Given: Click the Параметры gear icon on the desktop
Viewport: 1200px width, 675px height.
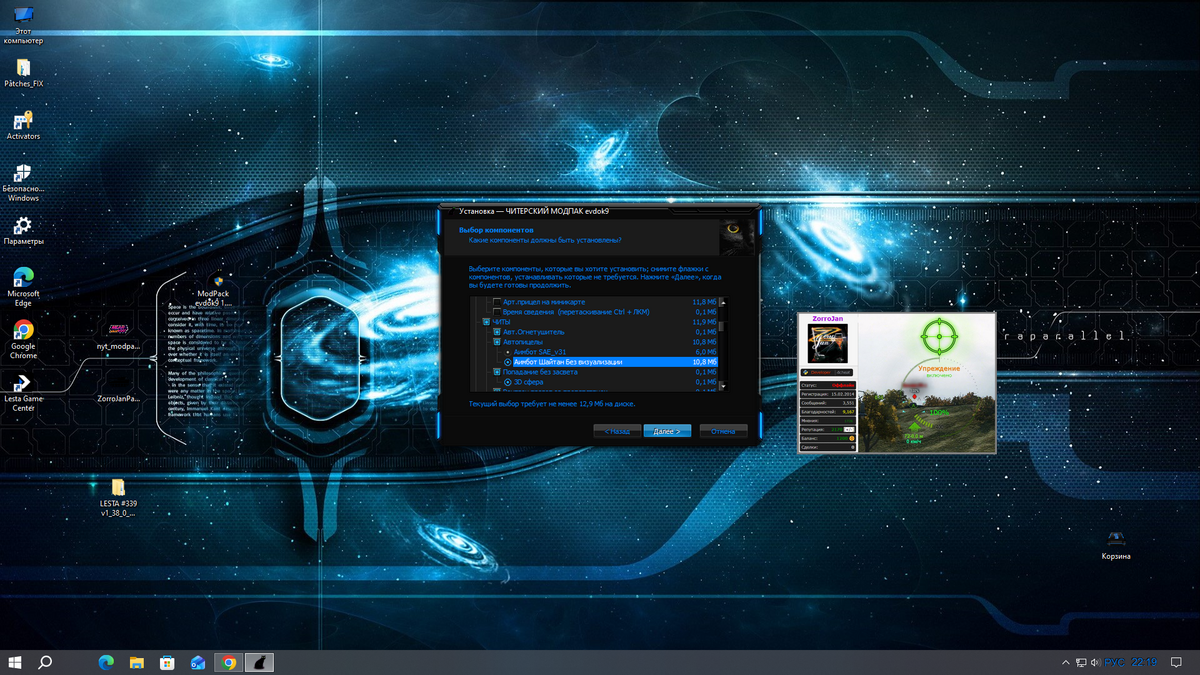Looking at the screenshot, I should [x=22, y=226].
